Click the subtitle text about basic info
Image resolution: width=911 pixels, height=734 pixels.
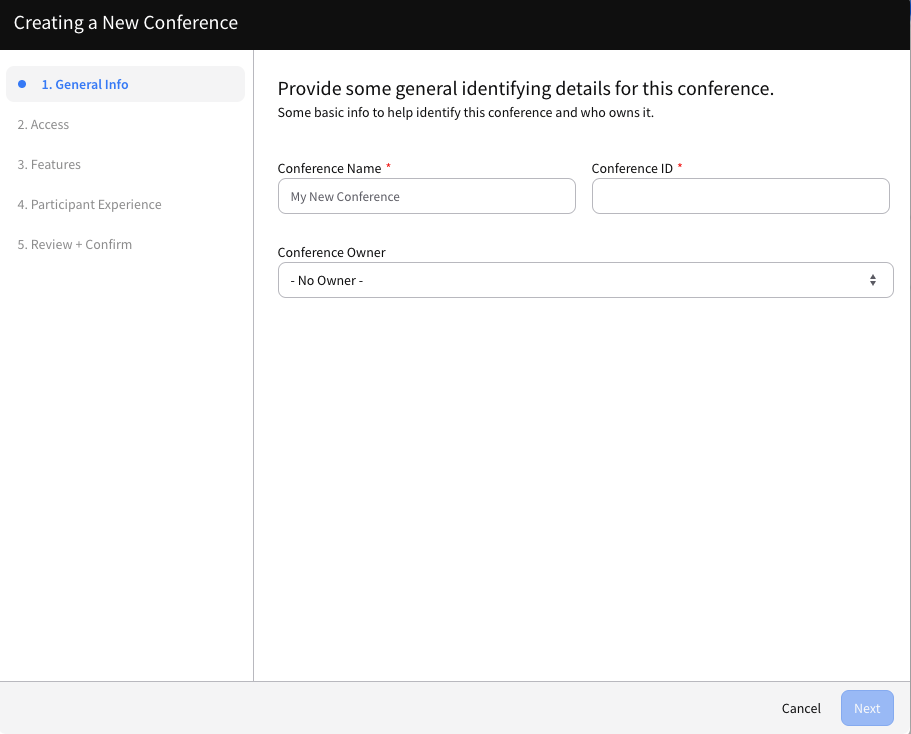click(466, 113)
